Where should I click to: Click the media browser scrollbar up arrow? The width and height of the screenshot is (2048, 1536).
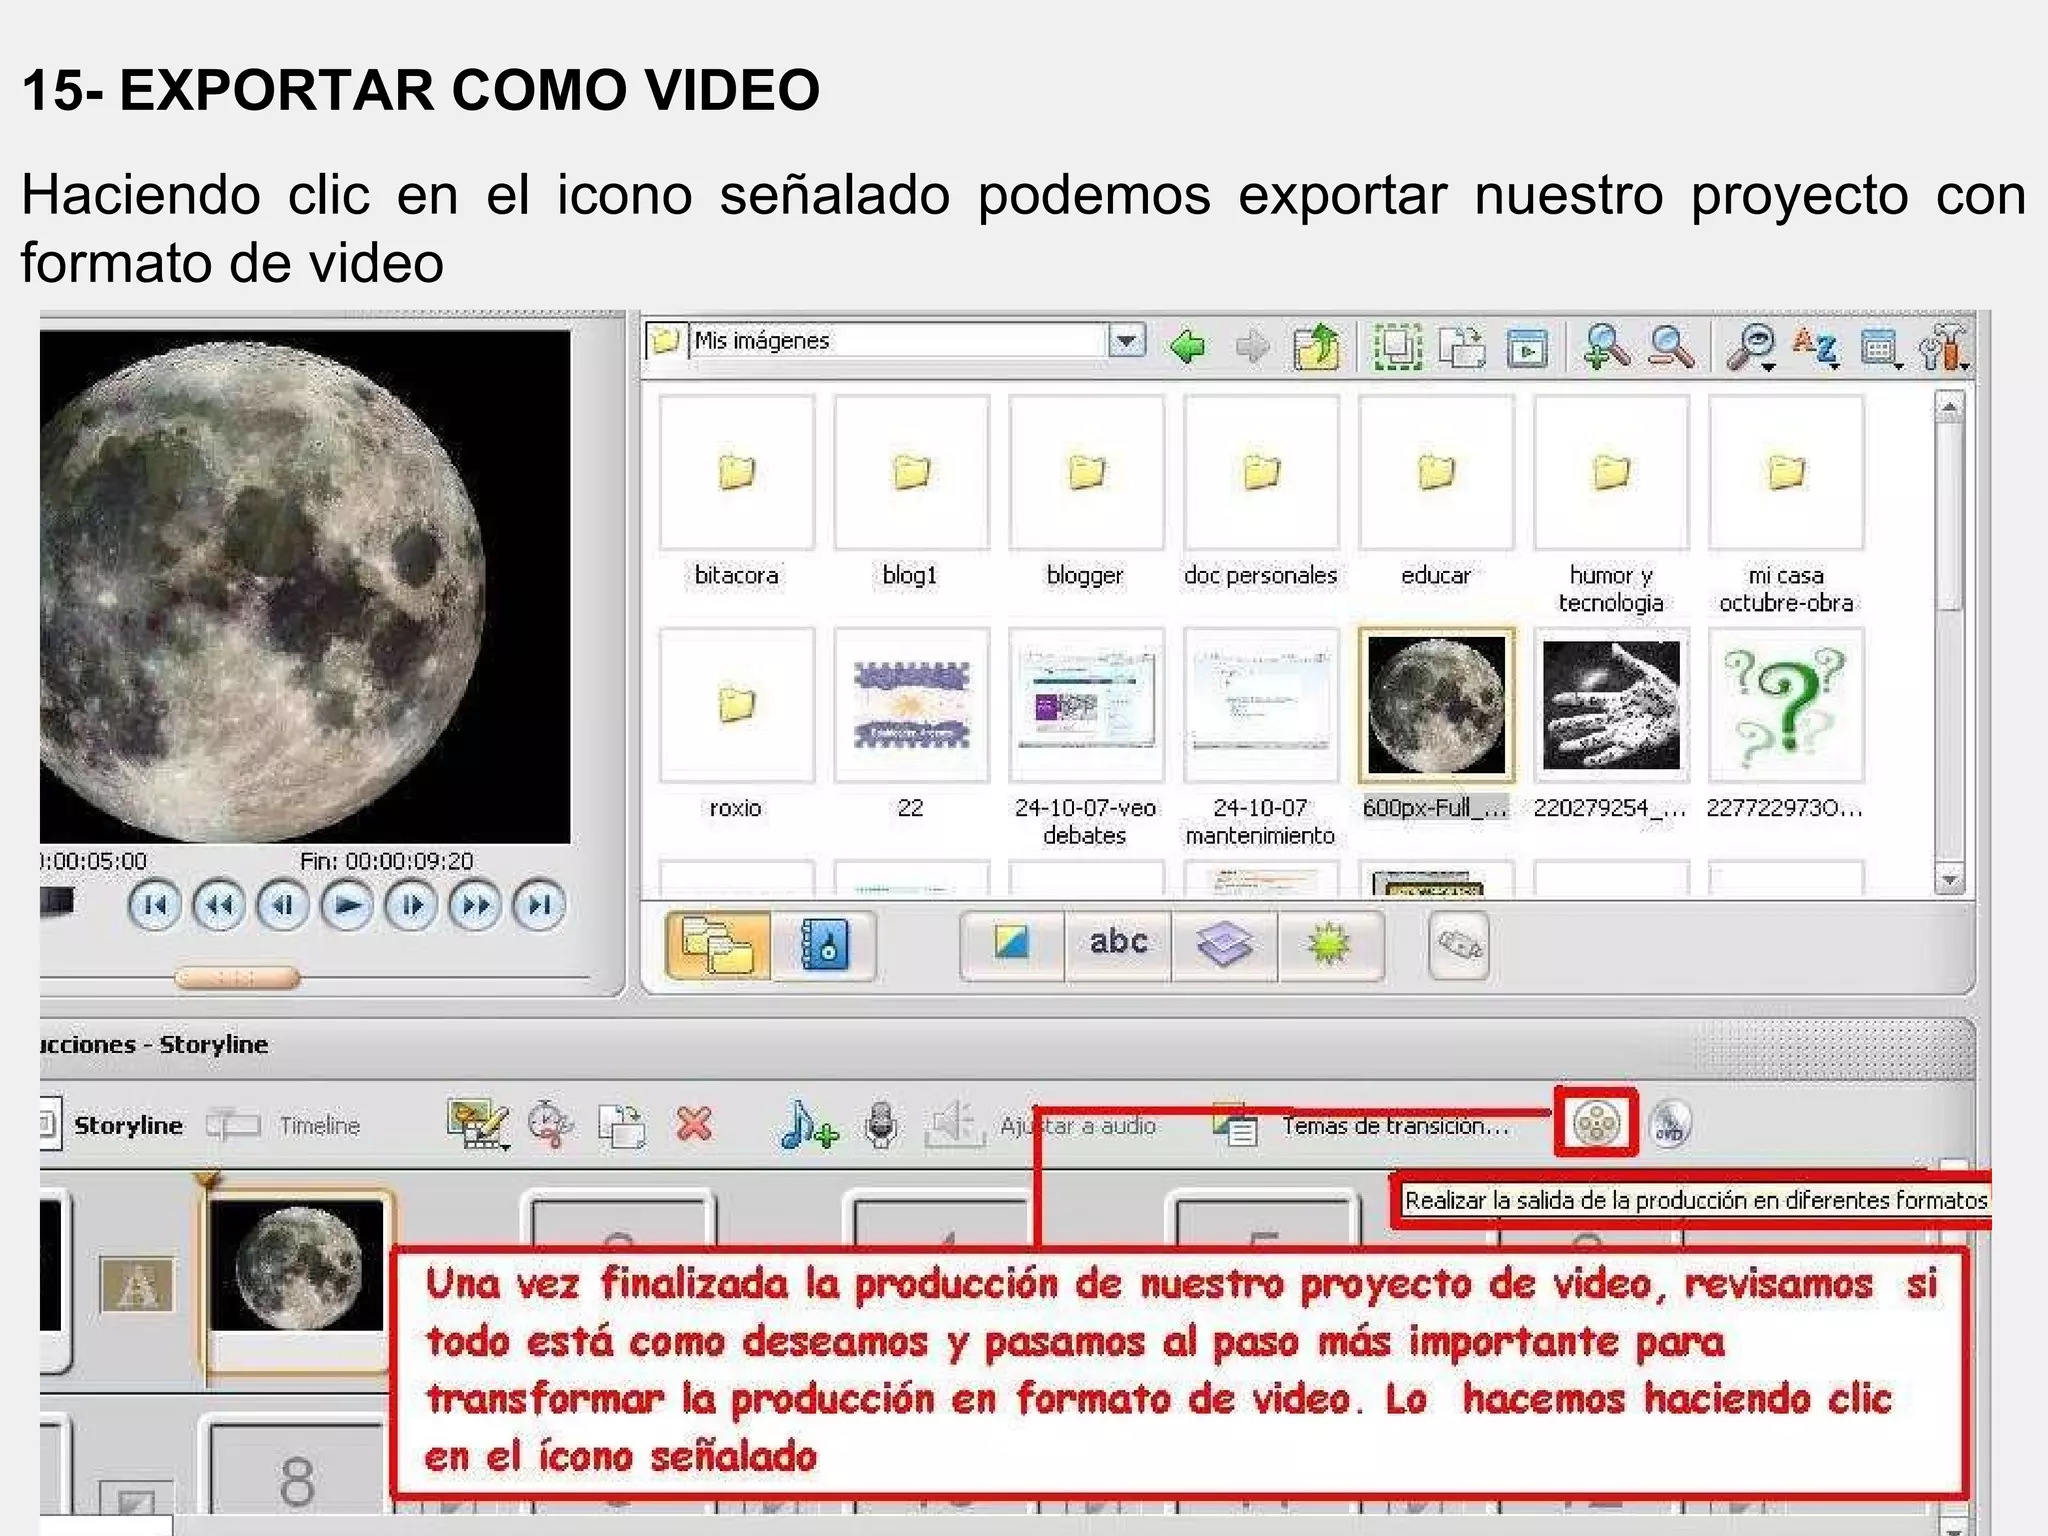pyautogui.click(x=1949, y=408)
